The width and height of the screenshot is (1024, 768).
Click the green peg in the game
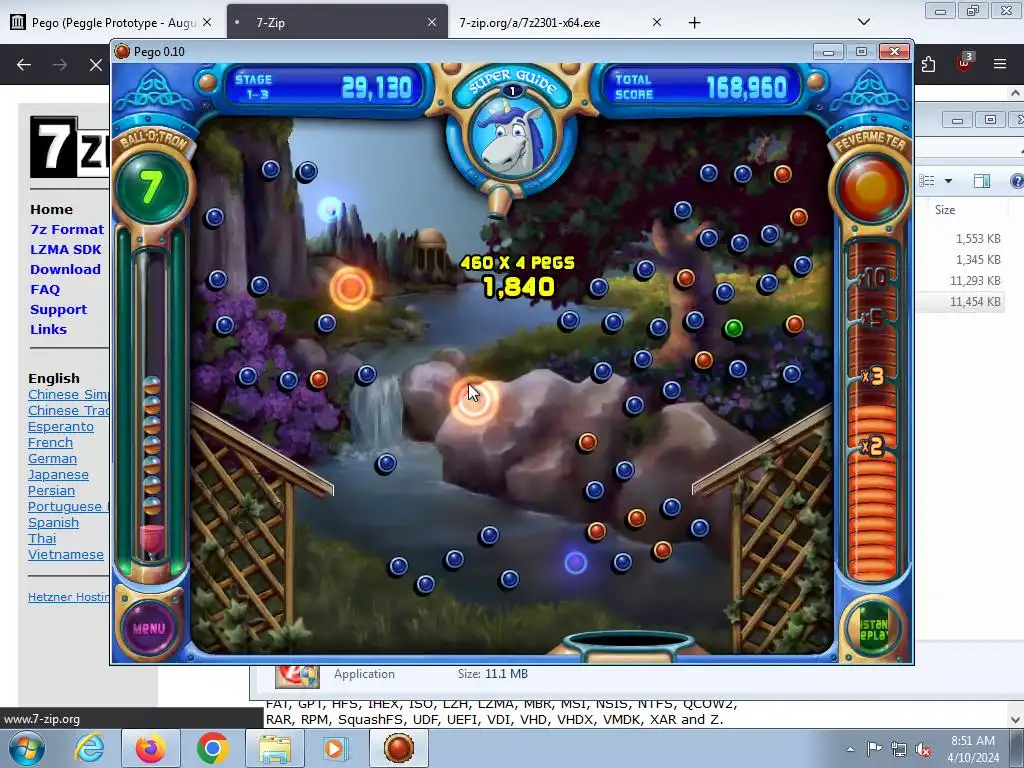[x=733, y=328]
